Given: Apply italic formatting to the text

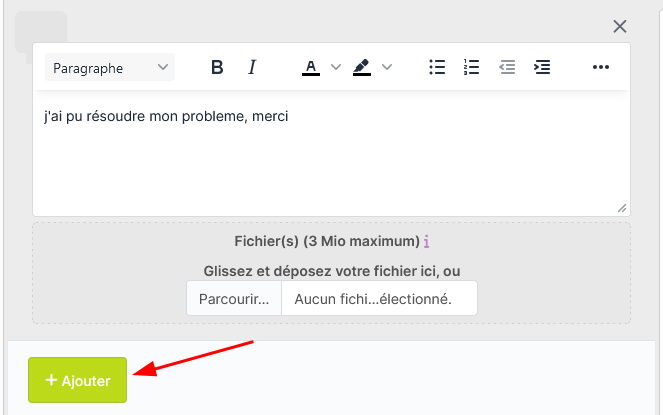Looking at the screenshot, I should (x=252, y=67).
